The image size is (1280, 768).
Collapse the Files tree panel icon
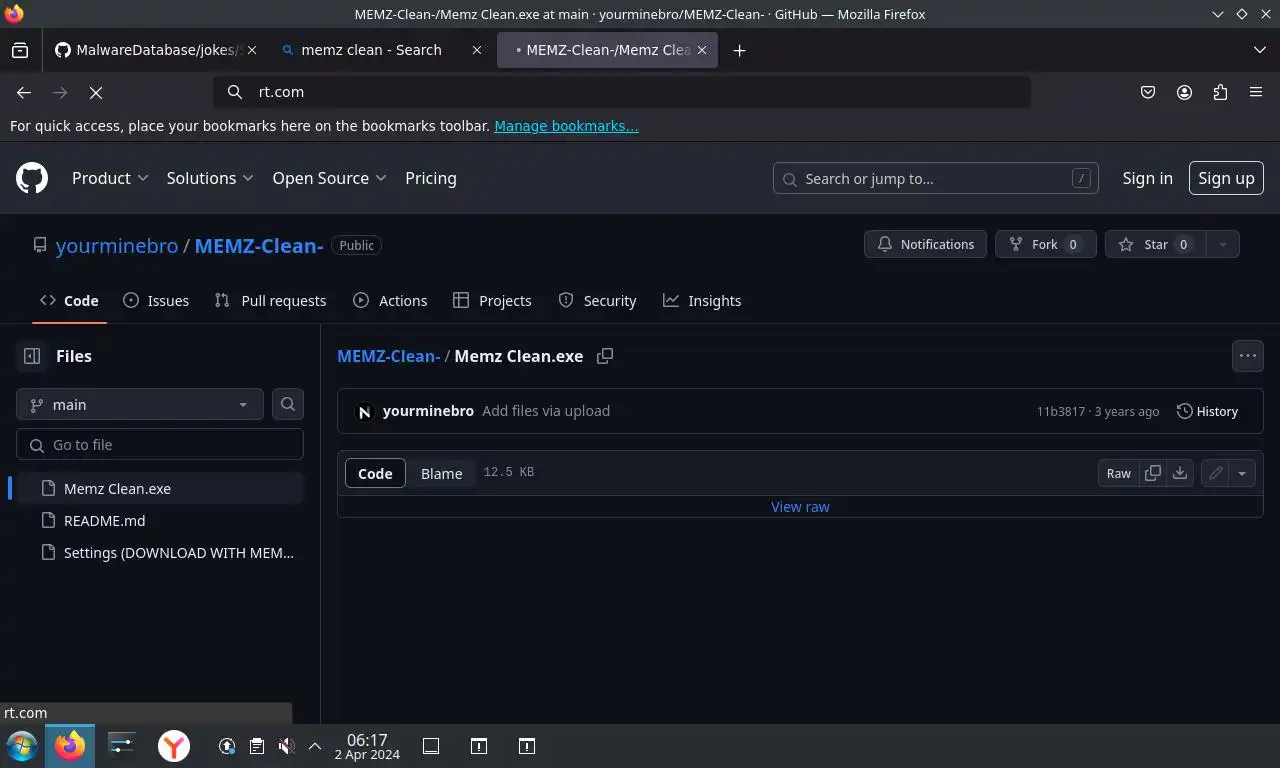[32, 356]
